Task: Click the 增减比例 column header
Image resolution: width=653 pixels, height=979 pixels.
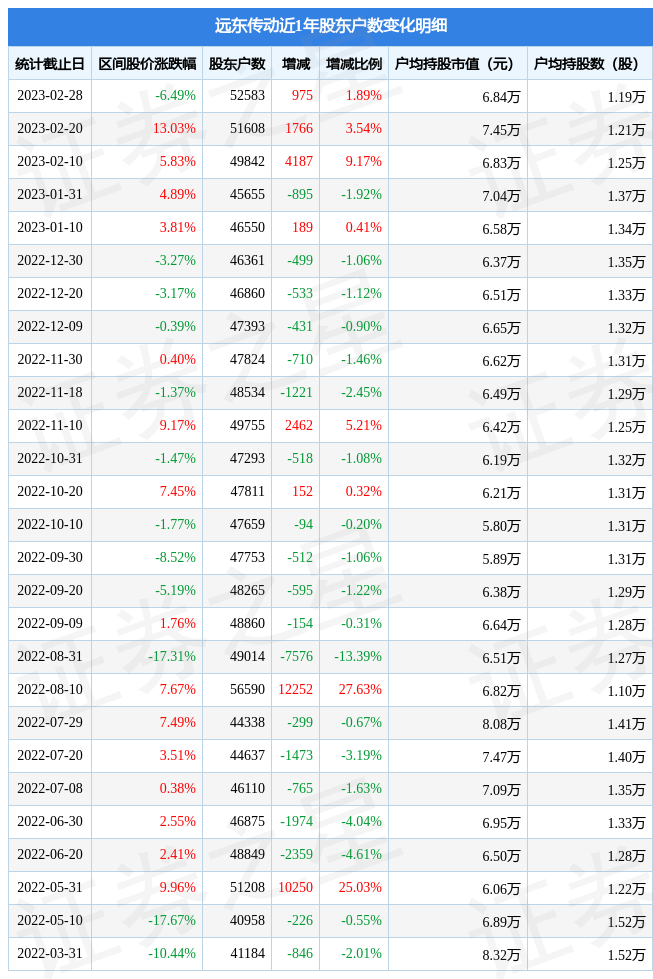Action: 354,64
